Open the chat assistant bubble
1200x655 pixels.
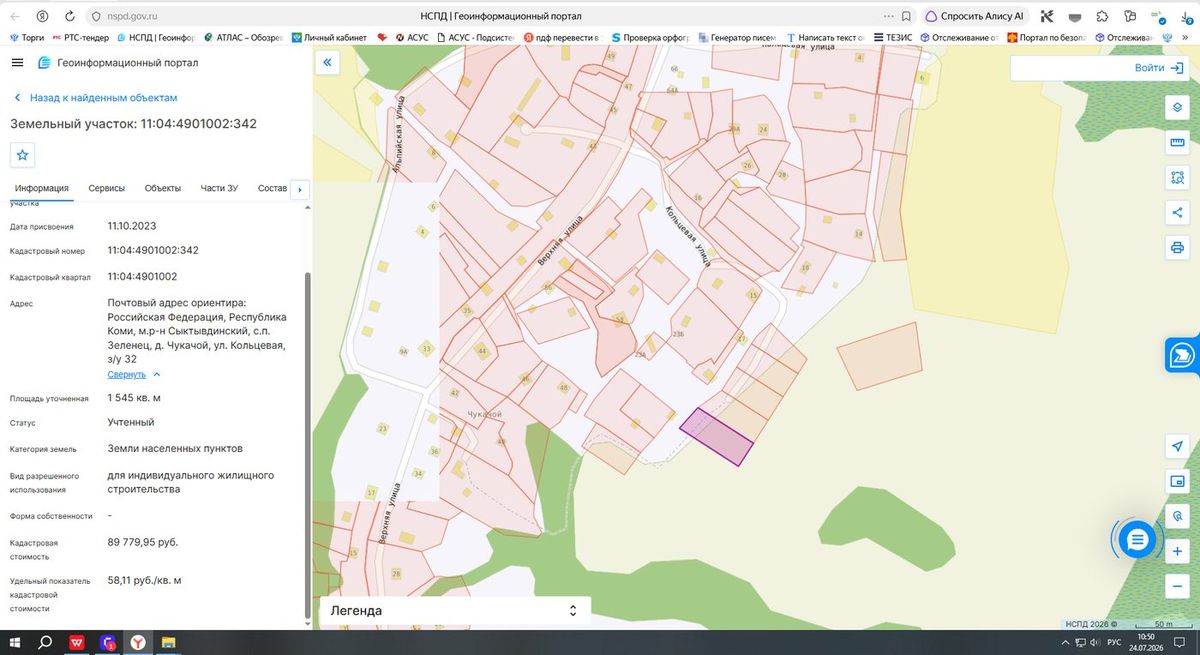click(x=1137, y=540)
